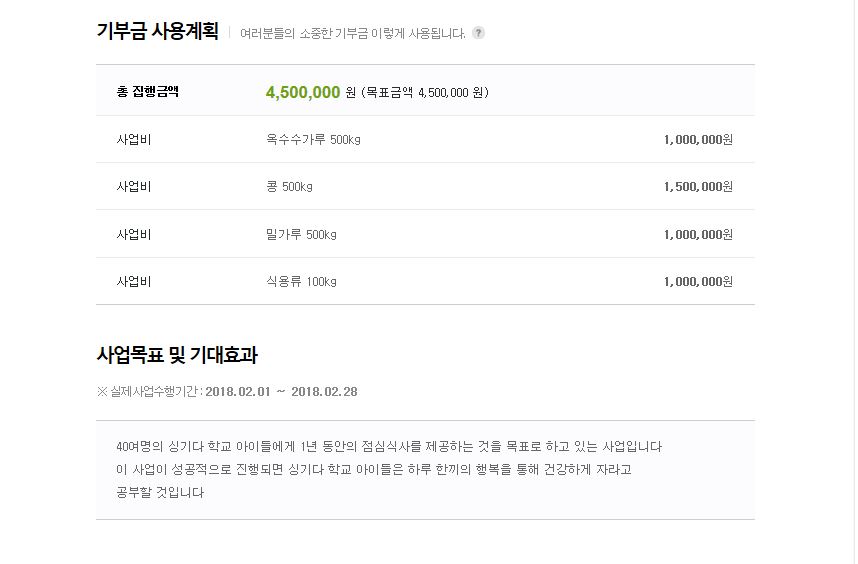Click the 1,500,000원 amount

pyautogui.click(x=698, y=187)
